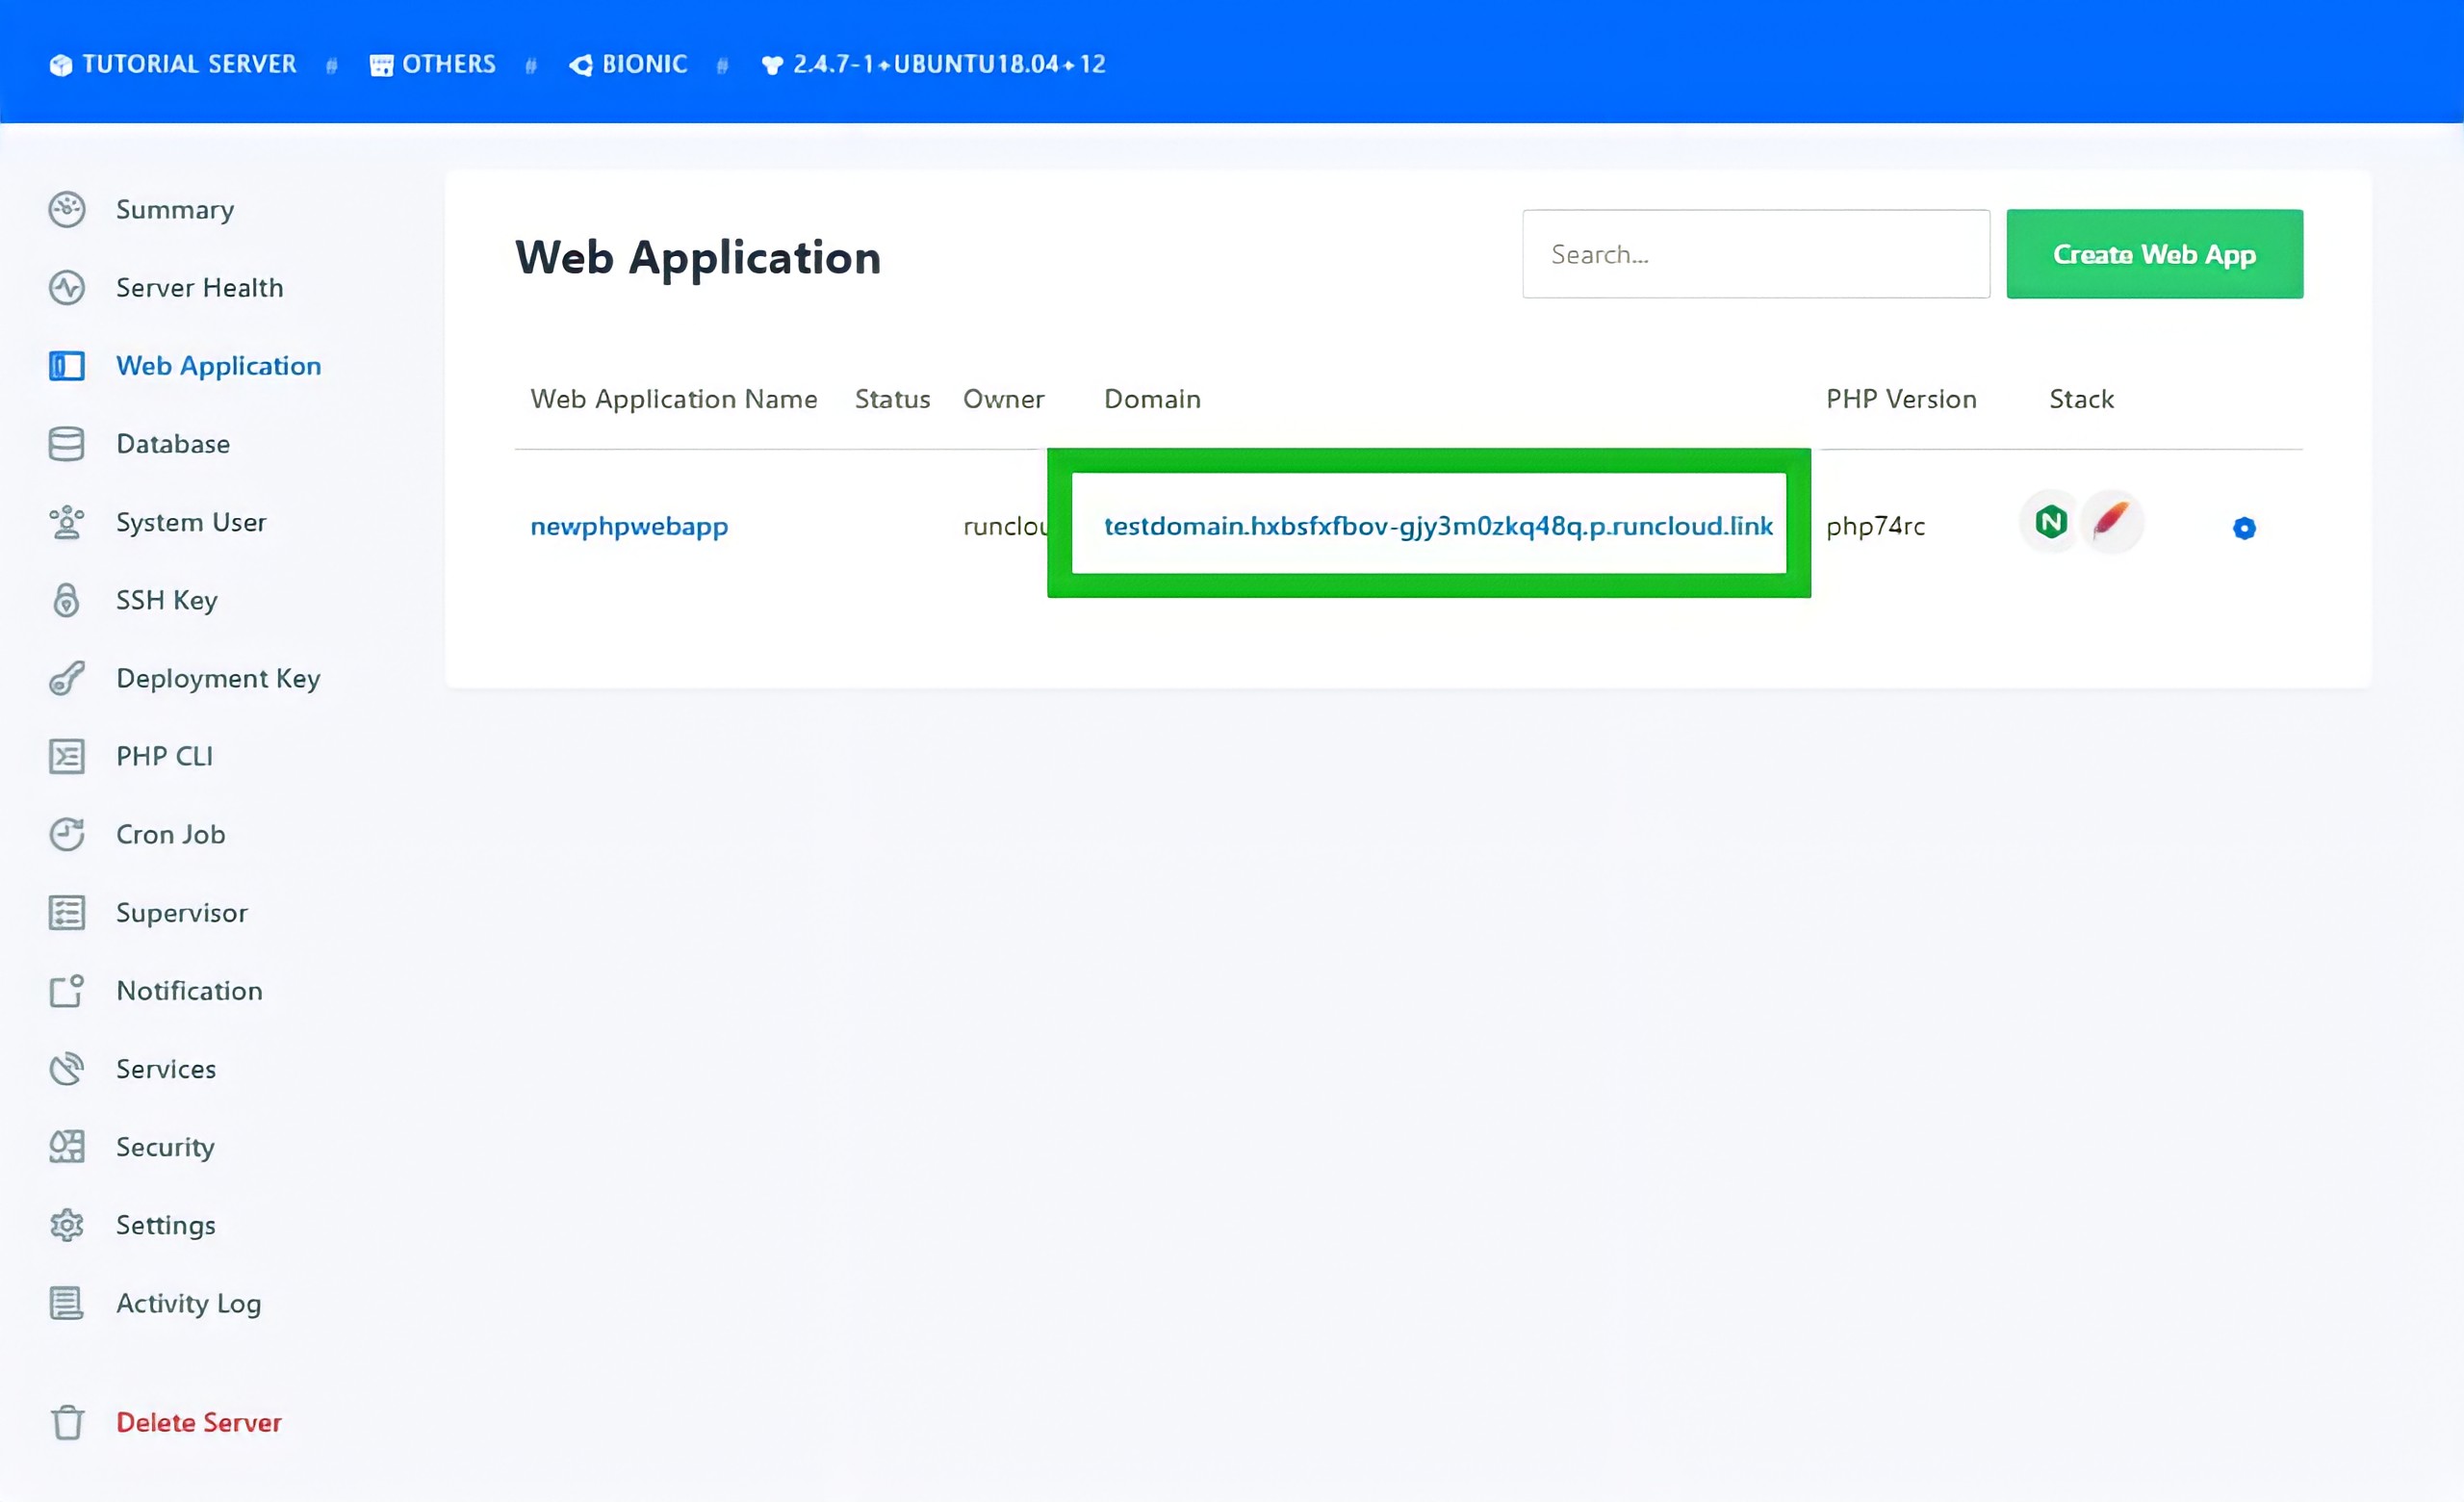Click the Delete Server trash icon
2464x1502 pixels.
67,1422
